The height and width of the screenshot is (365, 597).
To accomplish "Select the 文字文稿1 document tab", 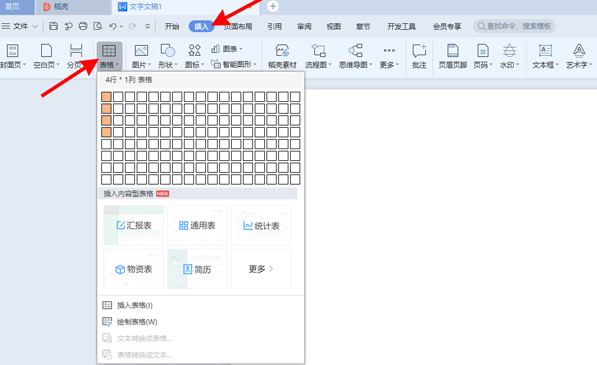I will click(145, 7).
